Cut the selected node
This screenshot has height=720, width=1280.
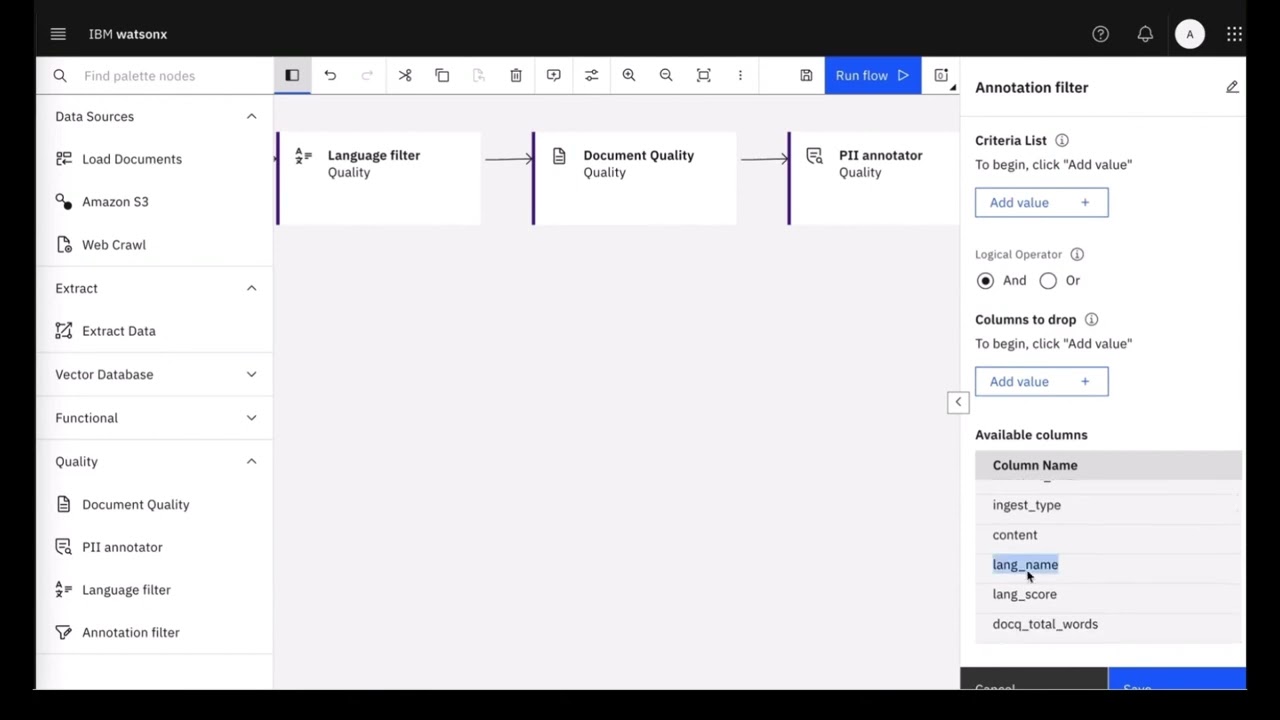pyautogui.click(x=405, y=75)
